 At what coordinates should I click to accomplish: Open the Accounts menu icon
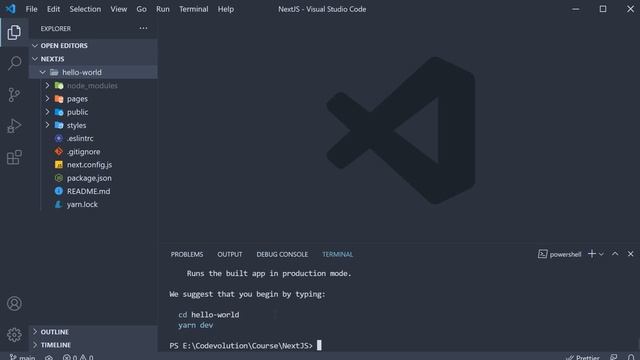(14, 303)
